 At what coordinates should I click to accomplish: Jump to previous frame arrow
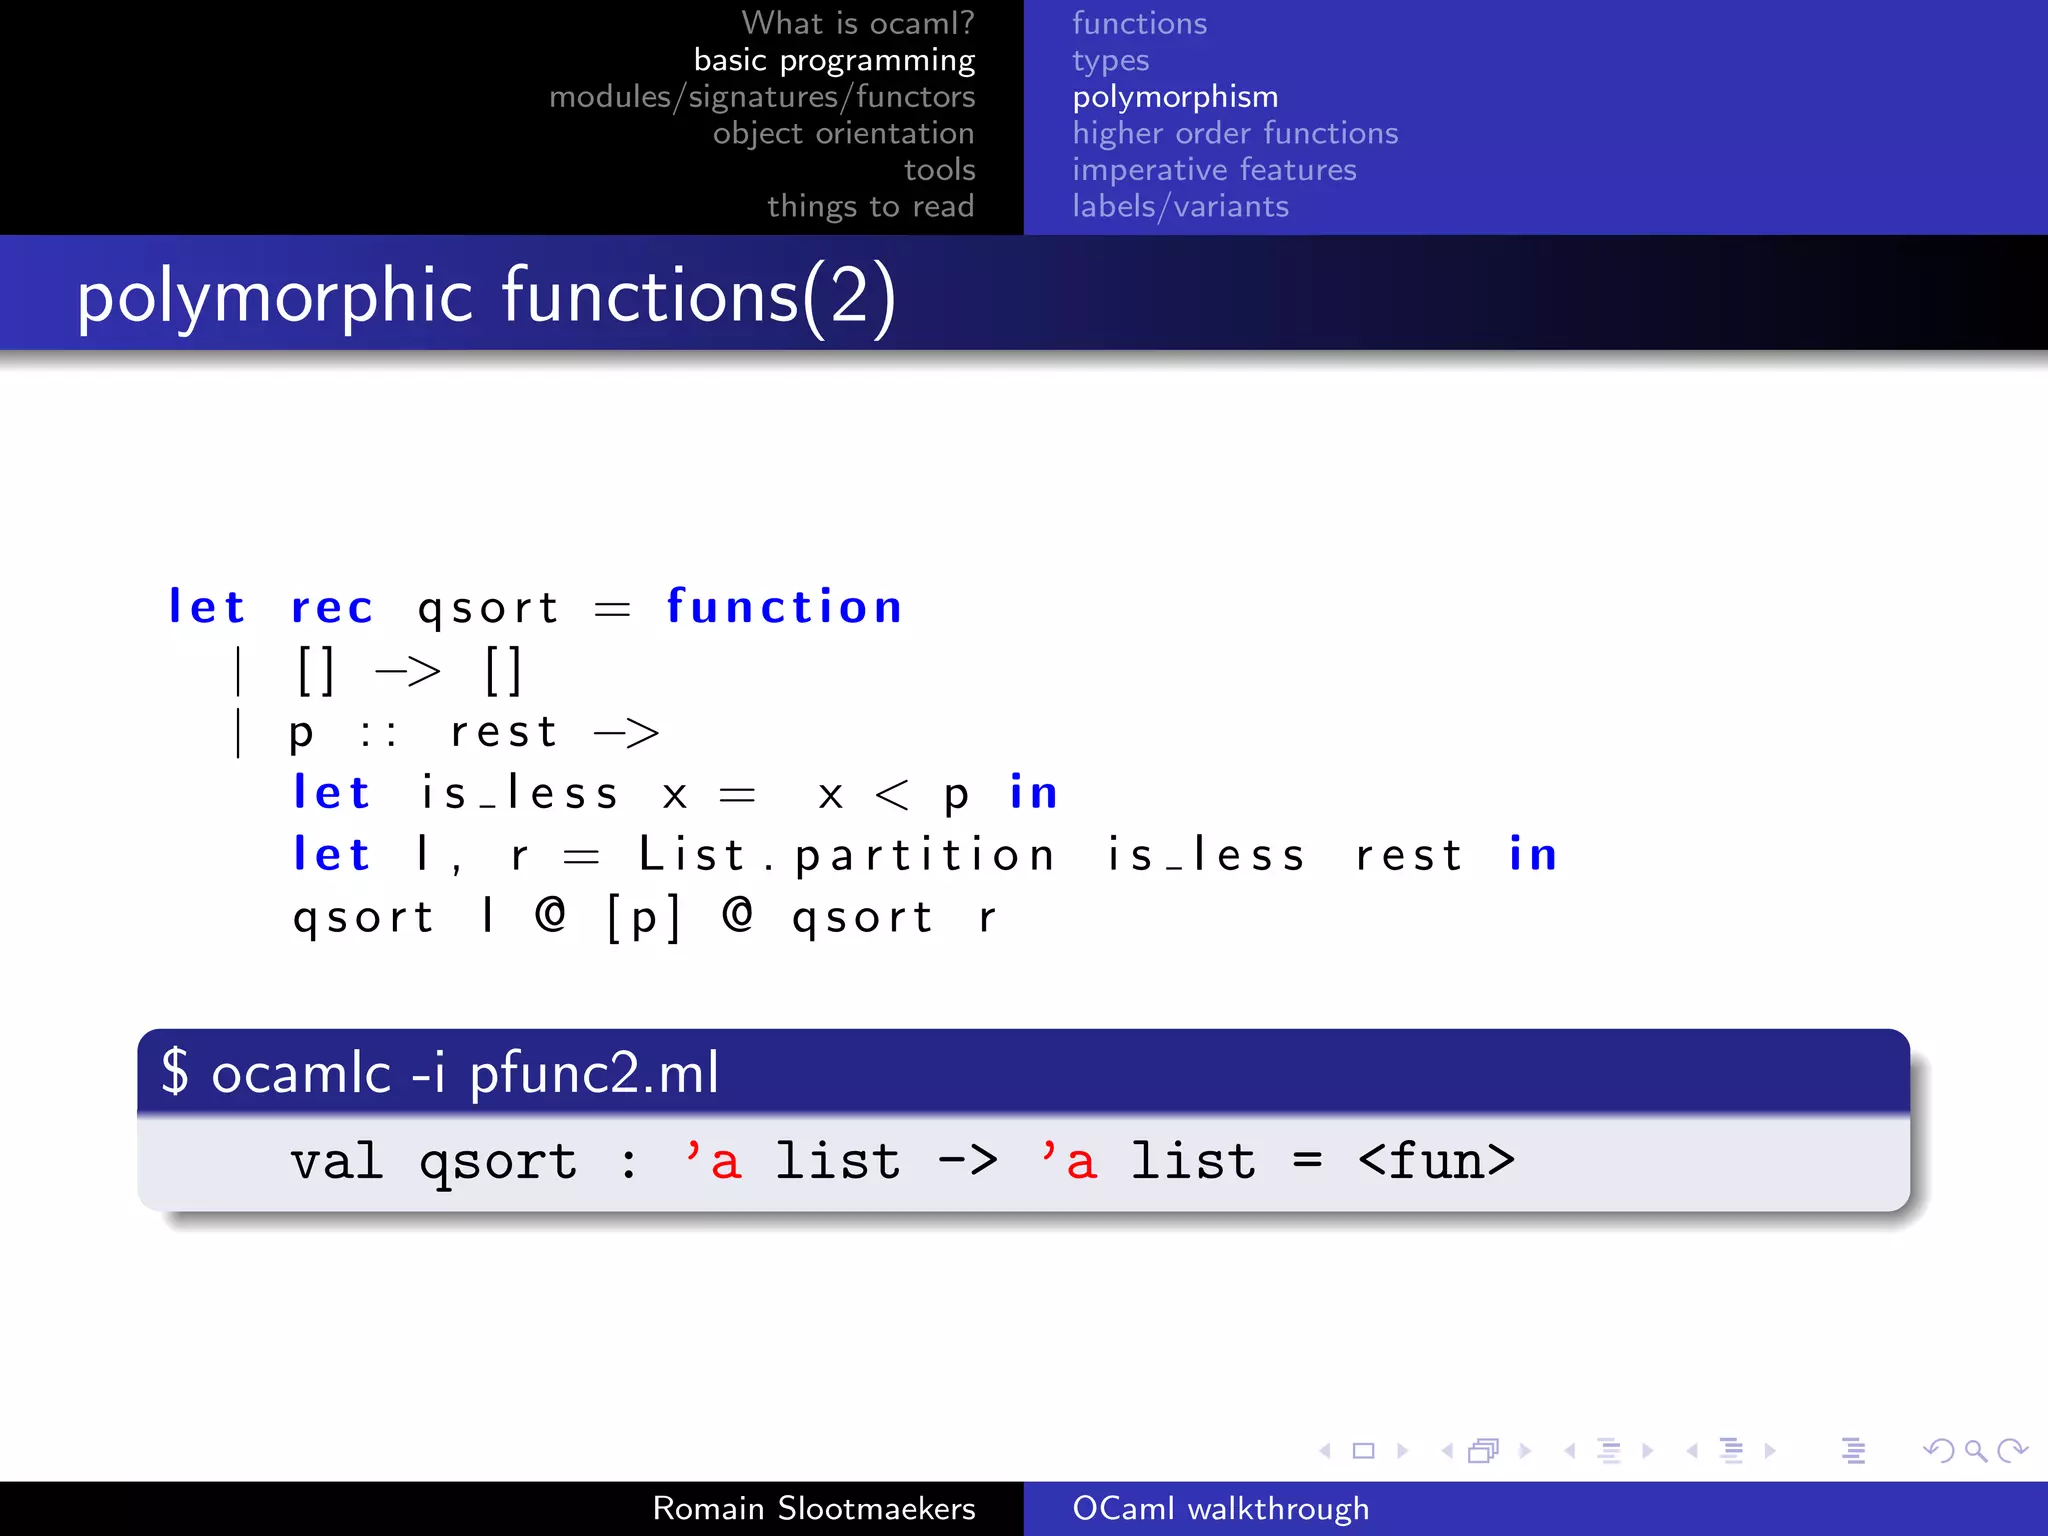coord(1447,1450)
